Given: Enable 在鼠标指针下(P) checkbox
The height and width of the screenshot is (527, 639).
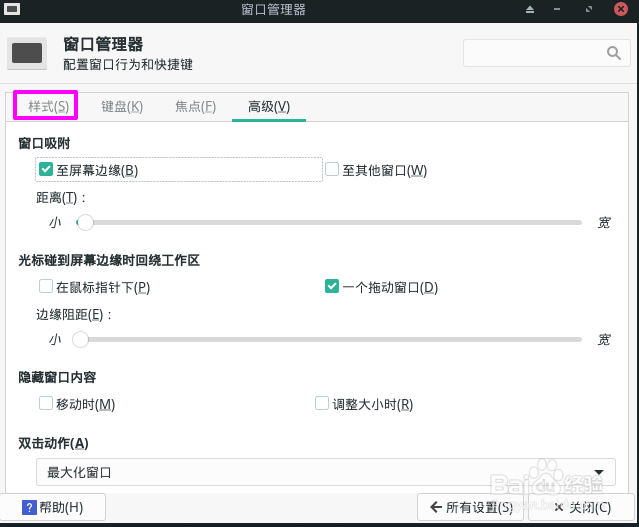Looking at the screenshot, I should pos(46,286).
